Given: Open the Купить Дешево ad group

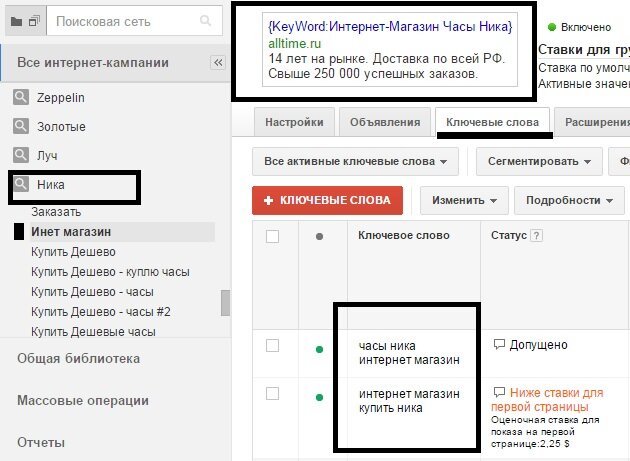Looking at the screenshot, I should 74,252.
